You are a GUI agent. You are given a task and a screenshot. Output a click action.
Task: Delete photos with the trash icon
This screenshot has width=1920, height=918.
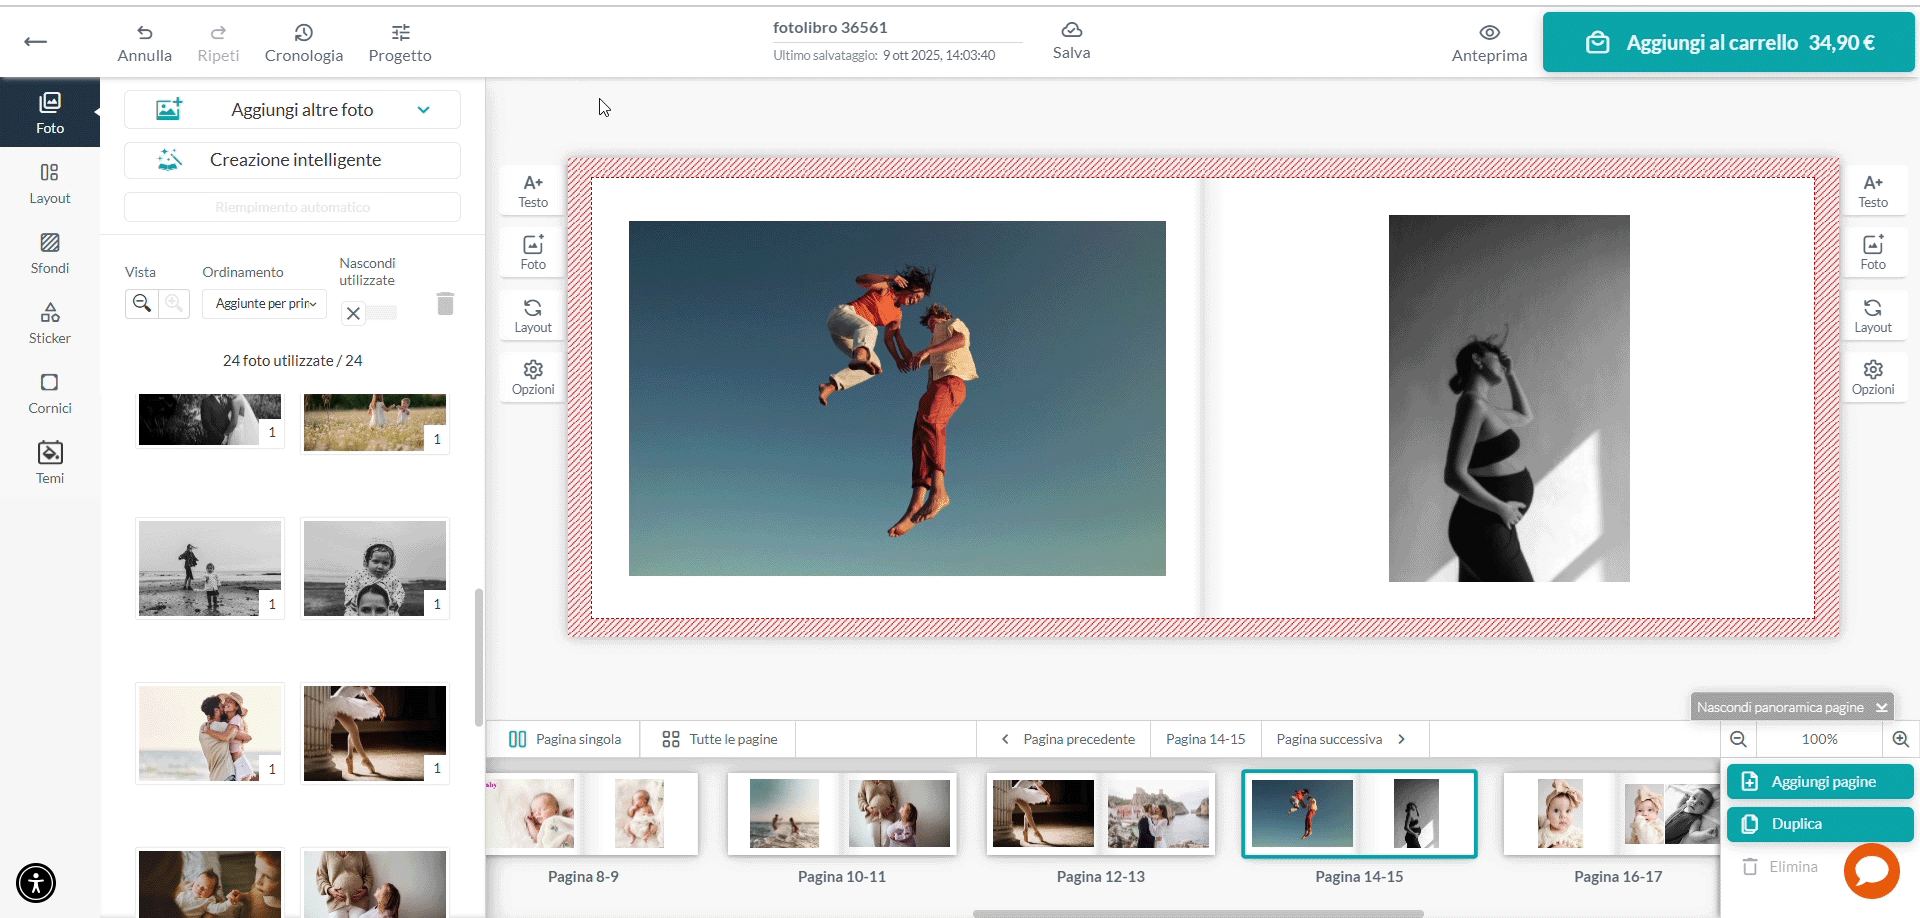coord(446,303)
